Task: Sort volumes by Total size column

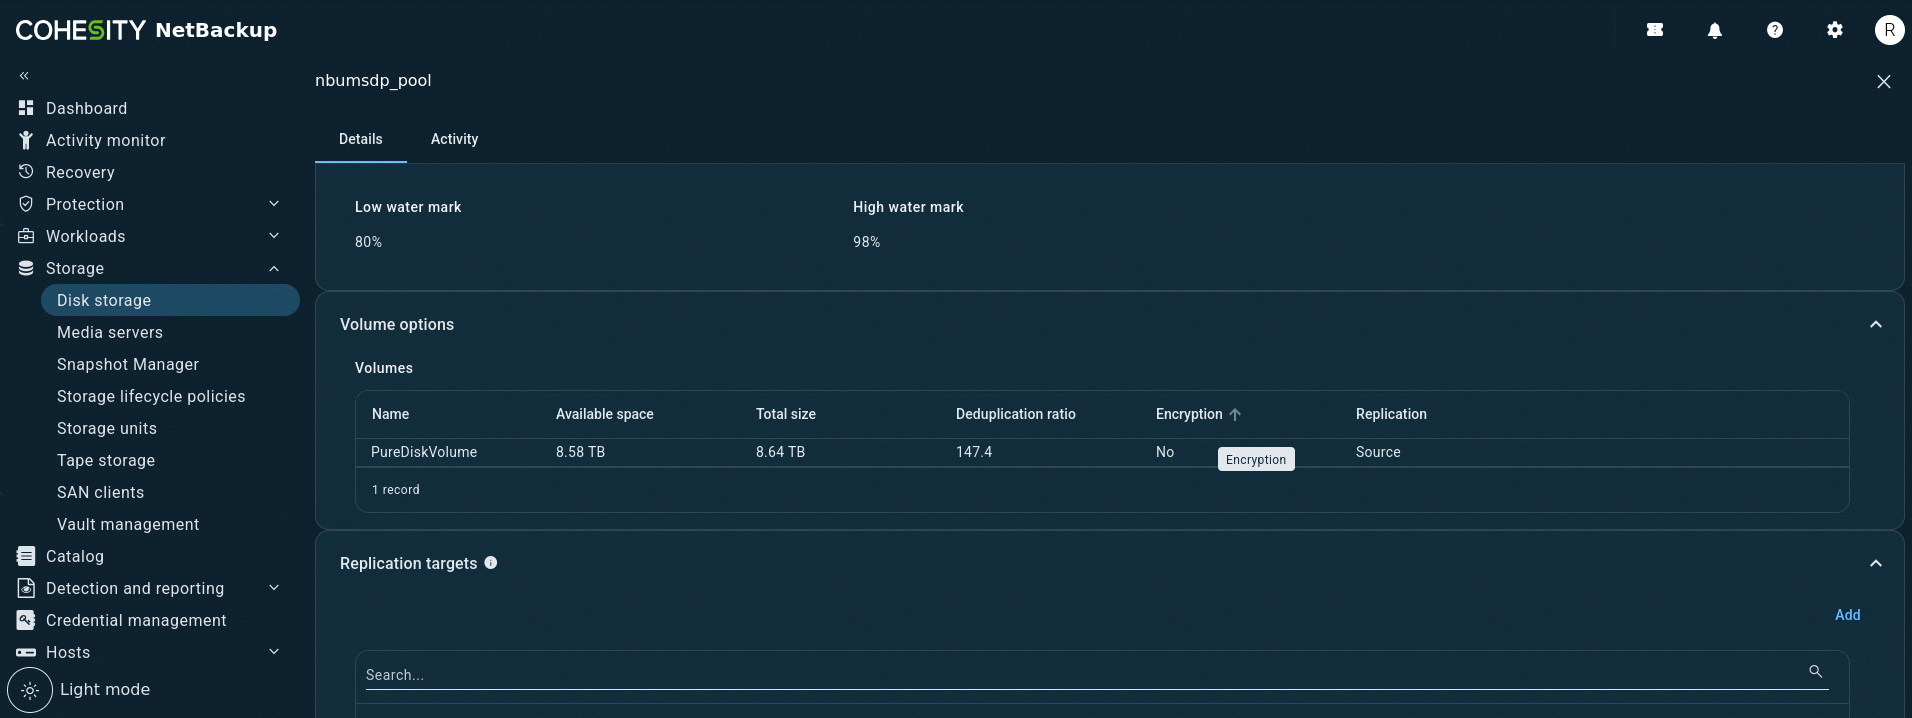Action: pos(786,414)
